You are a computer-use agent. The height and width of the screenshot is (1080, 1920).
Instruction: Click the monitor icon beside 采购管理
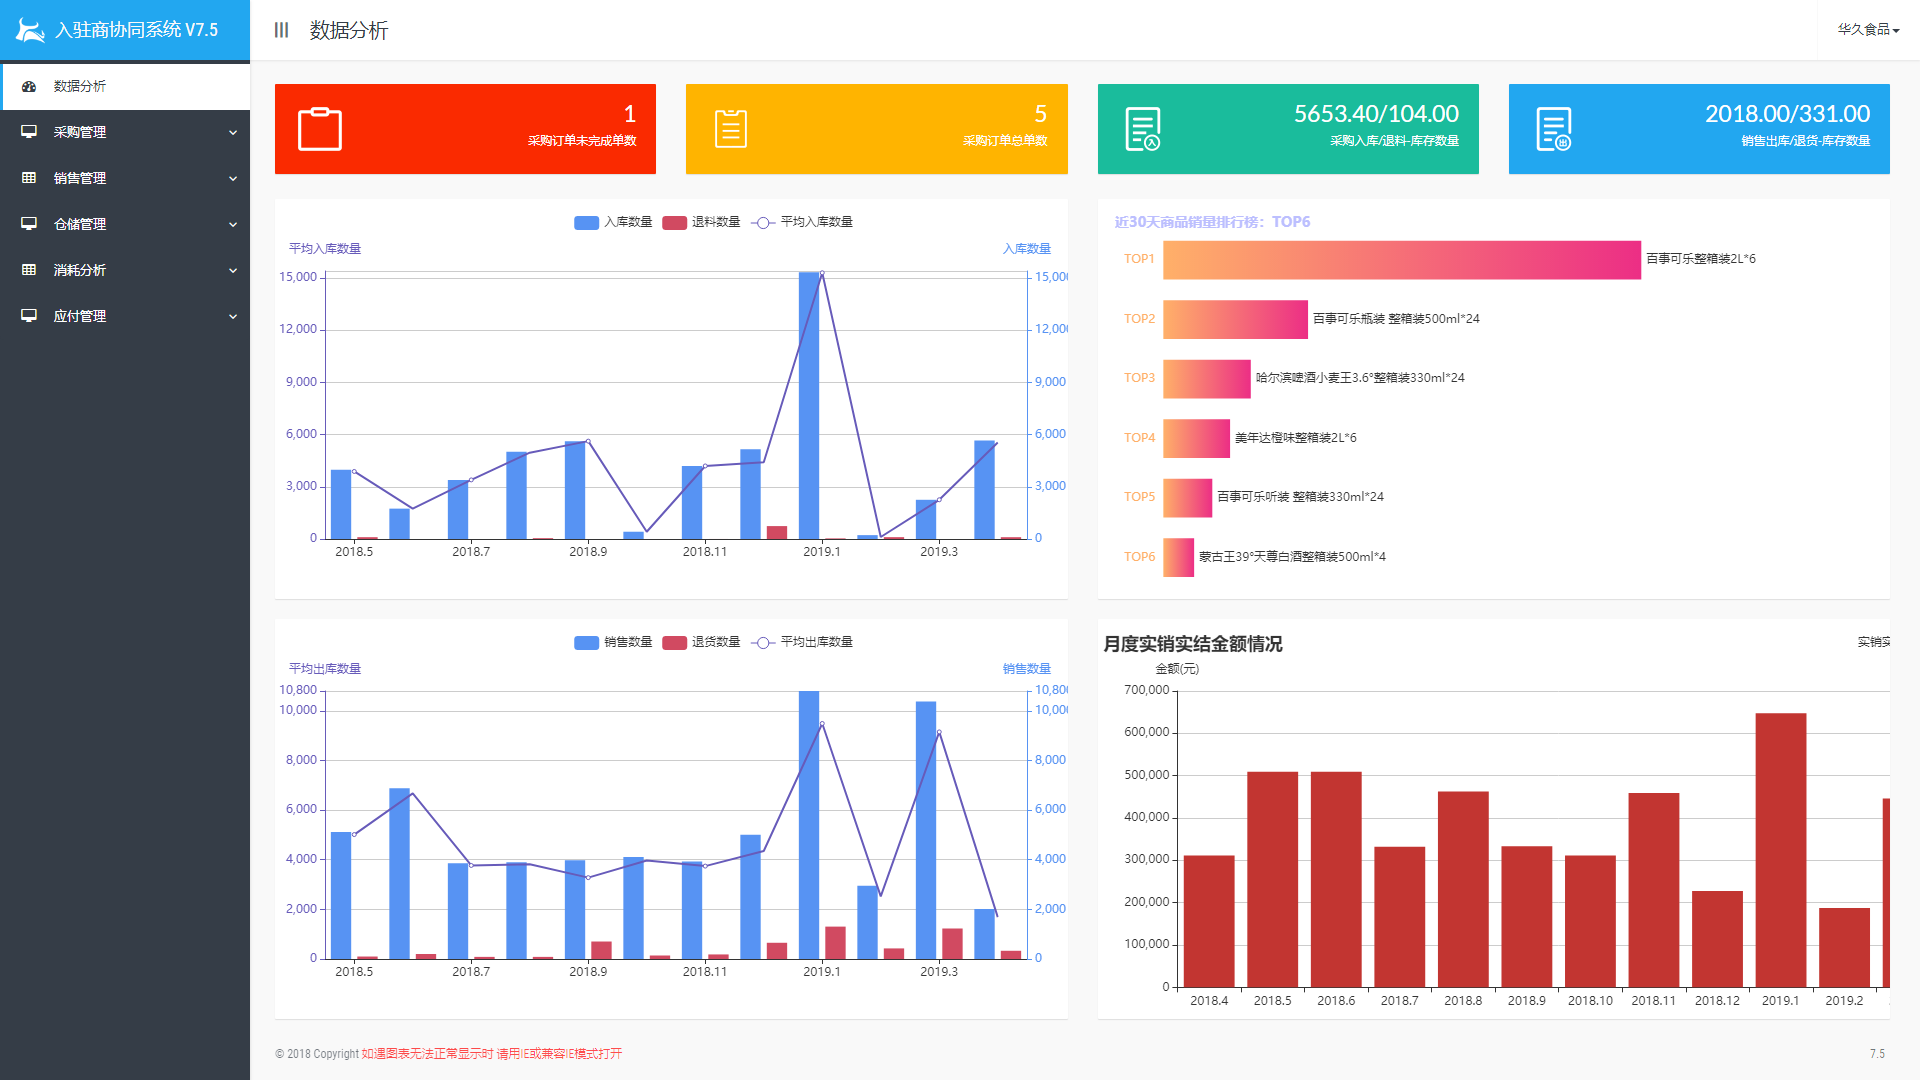pyautogui.click(x=29, y=132)
